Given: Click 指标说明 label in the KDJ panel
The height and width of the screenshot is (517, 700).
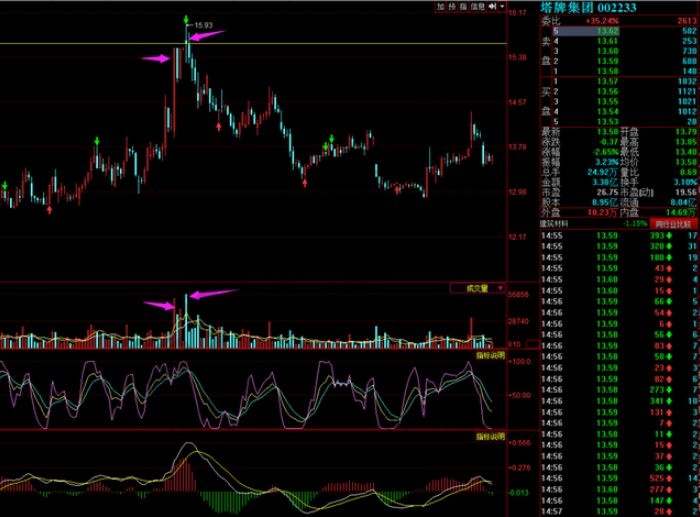Looking at the screenshot, I should pos(490,356).
